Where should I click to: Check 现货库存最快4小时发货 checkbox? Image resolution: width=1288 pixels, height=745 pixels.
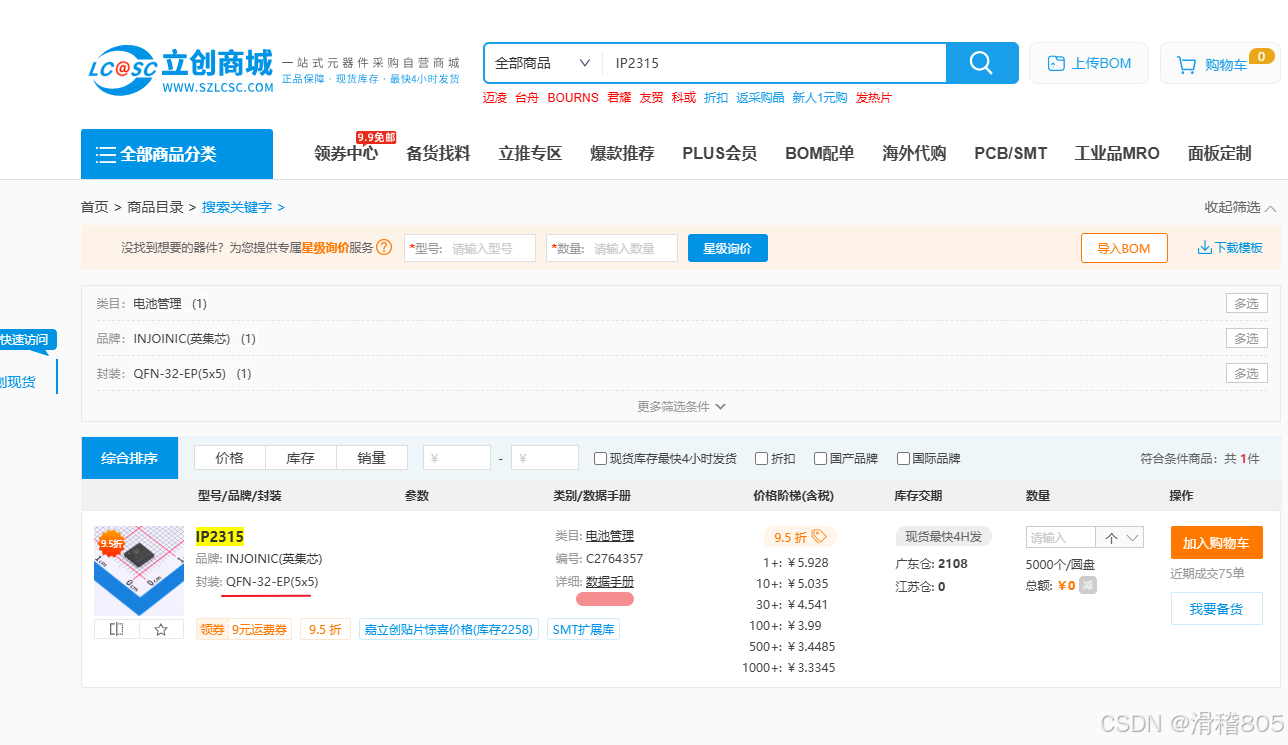pyautogui.click(x=600, y=458)
